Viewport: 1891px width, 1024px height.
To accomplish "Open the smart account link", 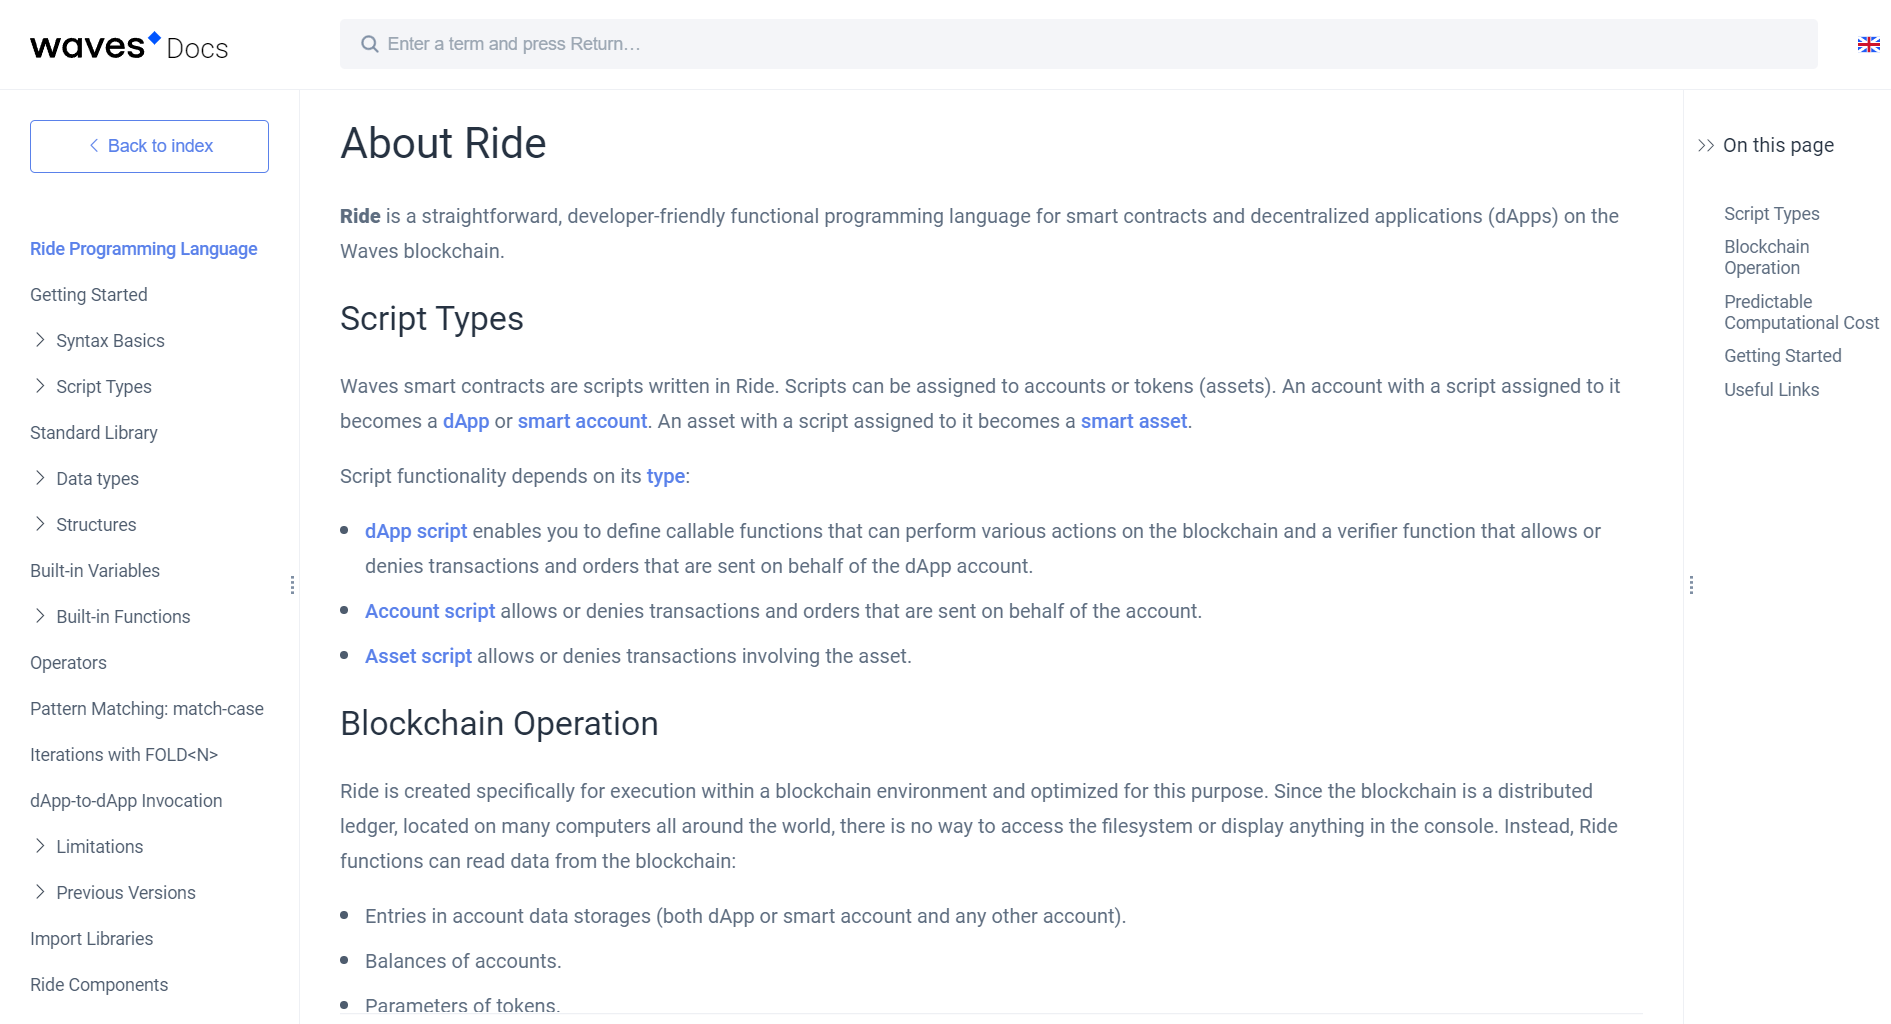I will pyautogui.click(x=581, y=421).
